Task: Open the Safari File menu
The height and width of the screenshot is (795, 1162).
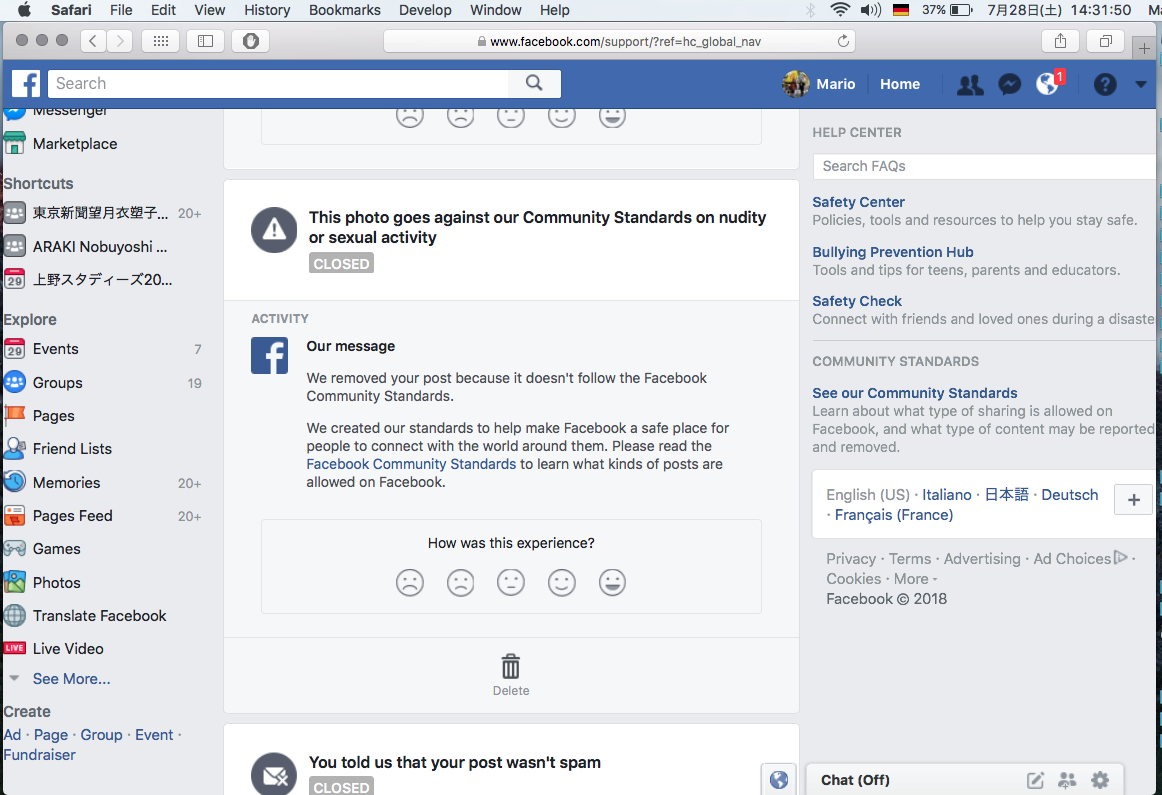Action: click(121, 10)
